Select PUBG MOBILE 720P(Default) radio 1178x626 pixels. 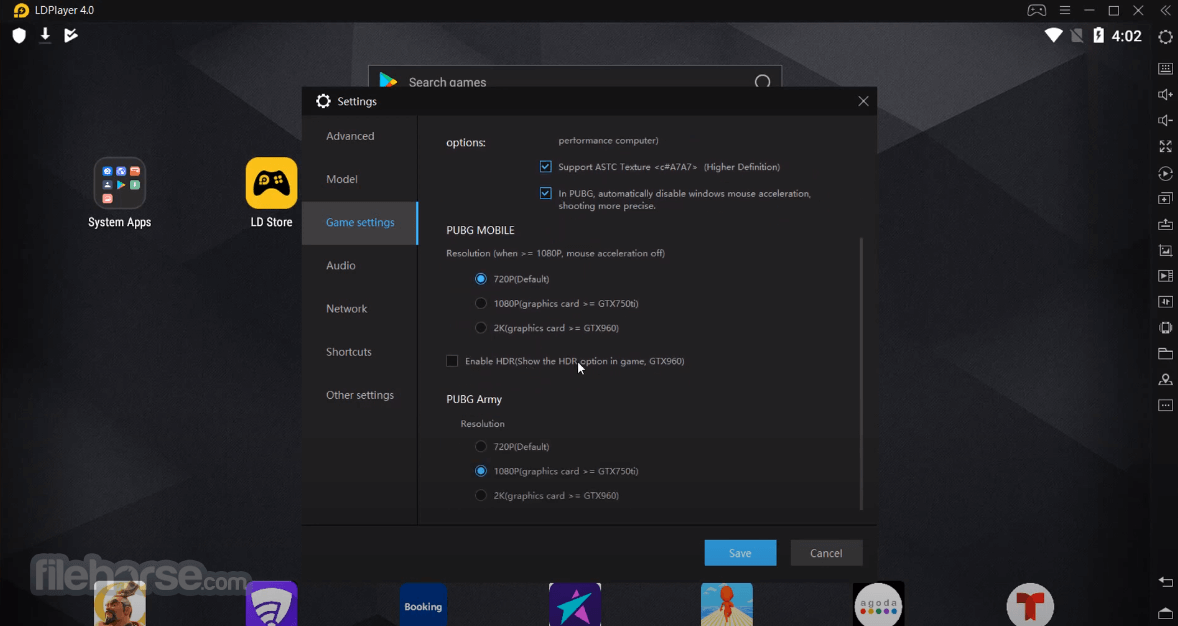coord(481,279)
